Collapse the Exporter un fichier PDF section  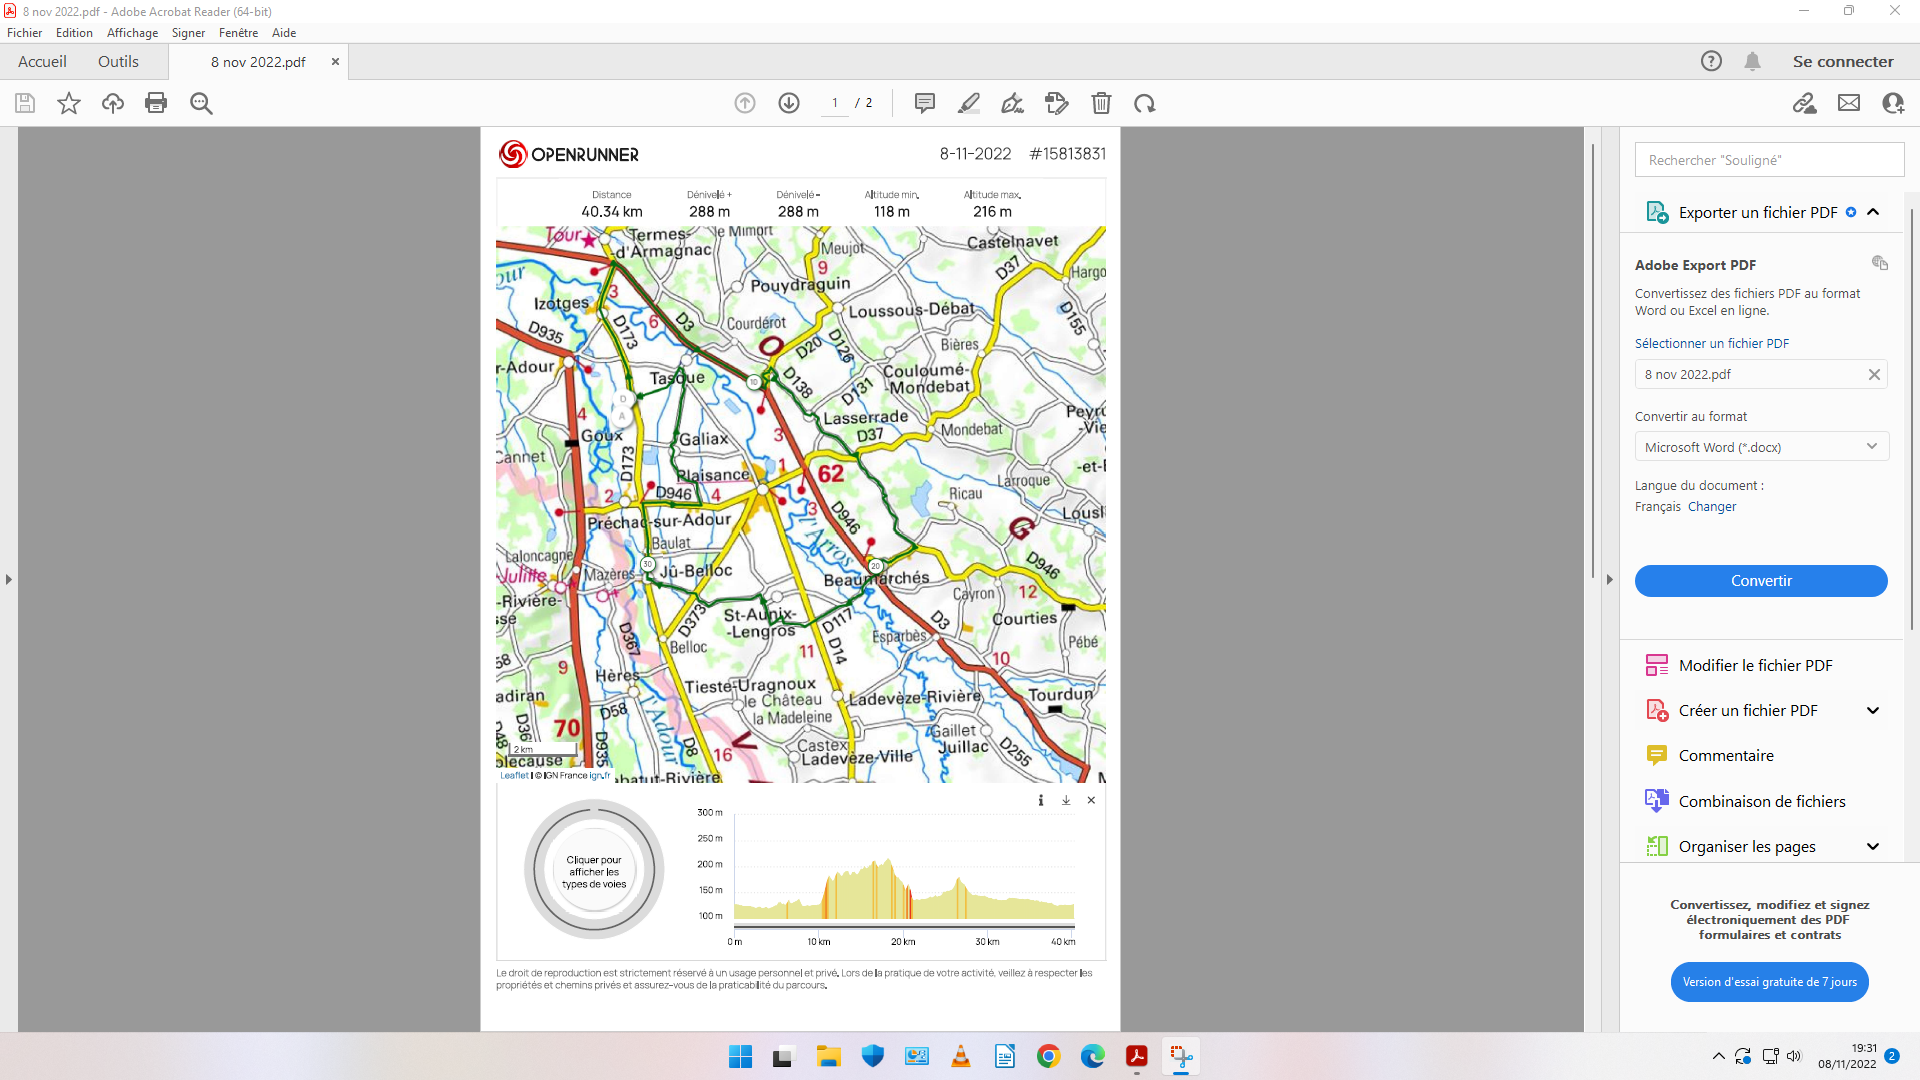(1873, 212)
